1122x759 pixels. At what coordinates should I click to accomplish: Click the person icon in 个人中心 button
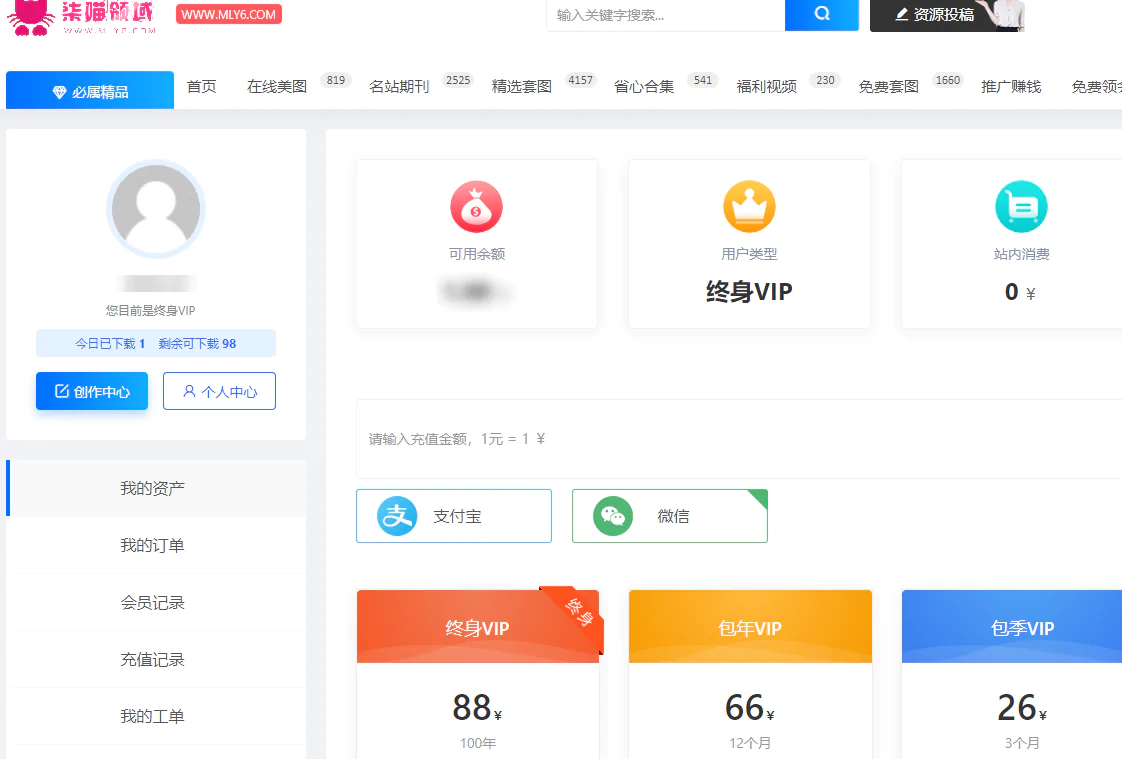(x=189, y=391)
